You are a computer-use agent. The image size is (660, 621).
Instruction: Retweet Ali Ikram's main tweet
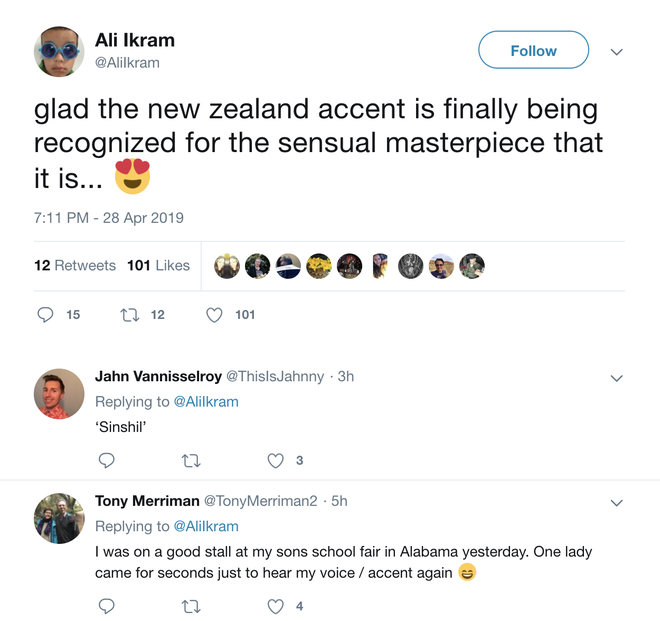click(x=130, y=315)
